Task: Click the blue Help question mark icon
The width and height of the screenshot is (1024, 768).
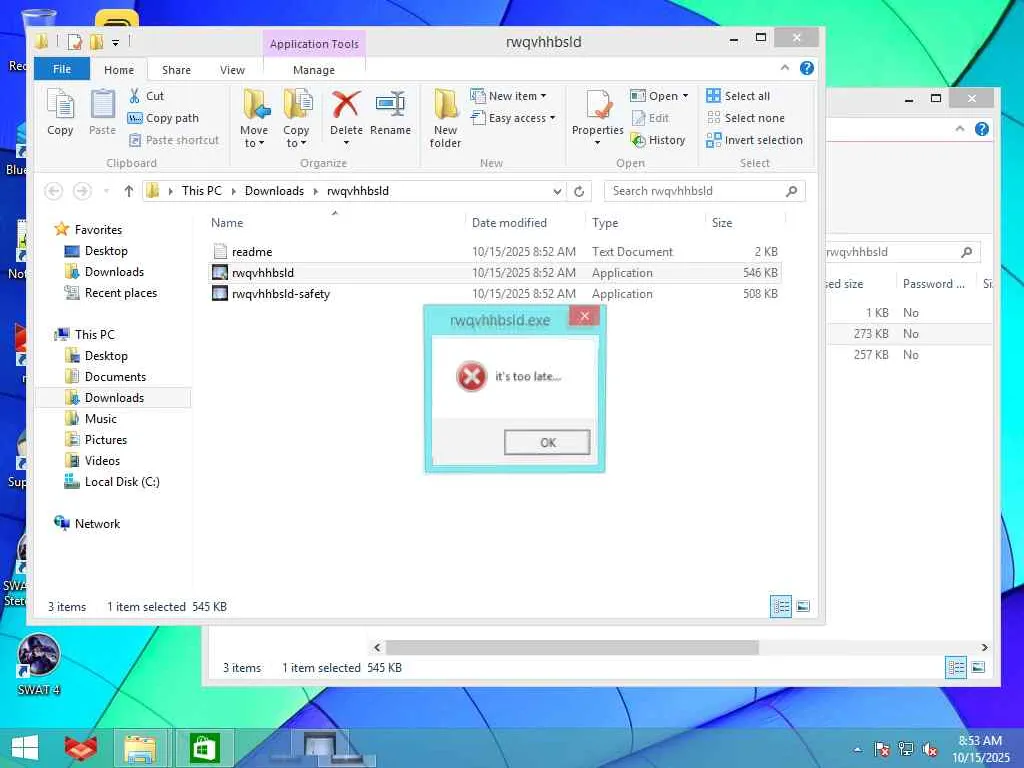Action: click(x=807, y=68)
